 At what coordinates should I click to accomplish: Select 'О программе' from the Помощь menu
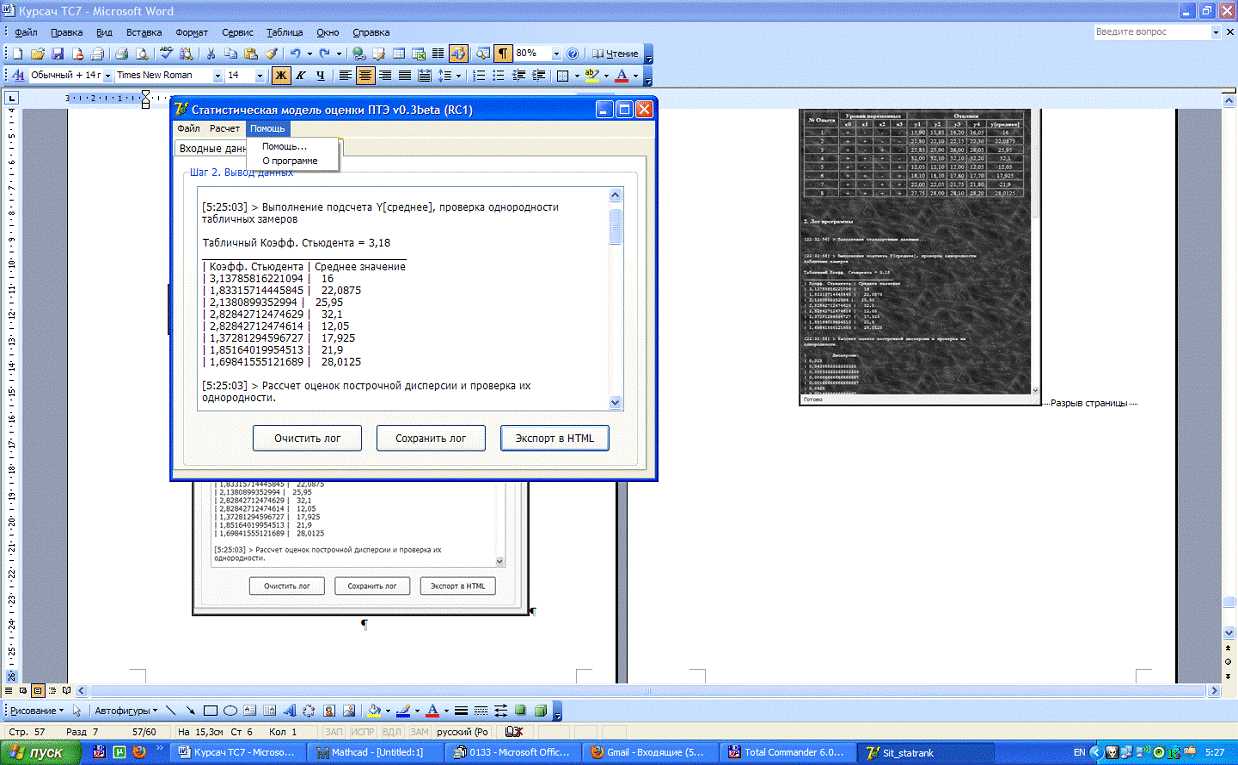290,161
